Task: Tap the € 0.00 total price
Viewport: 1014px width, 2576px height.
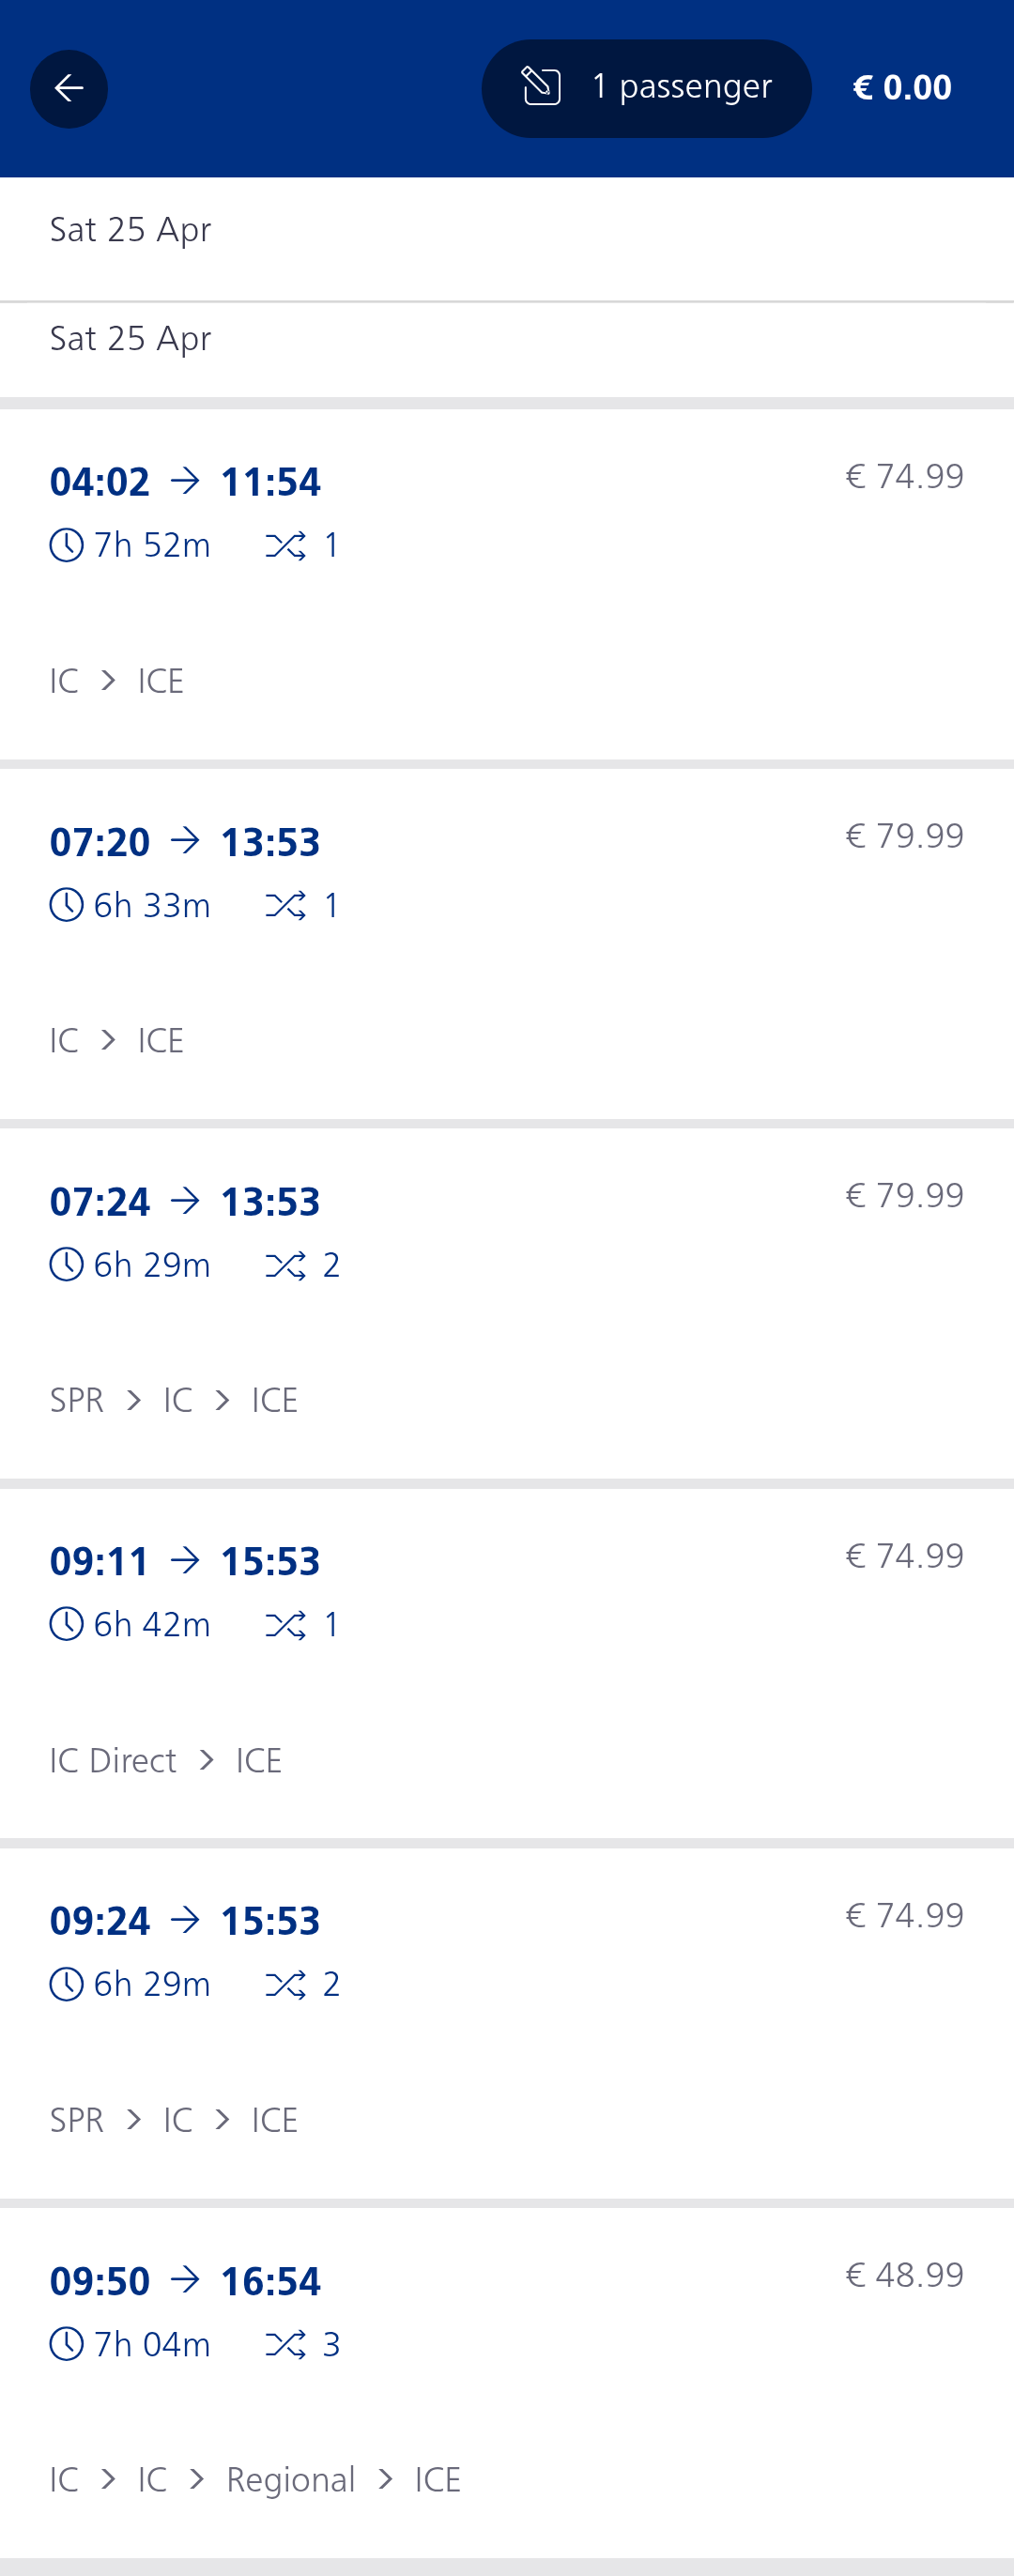Action: [901, 88]
